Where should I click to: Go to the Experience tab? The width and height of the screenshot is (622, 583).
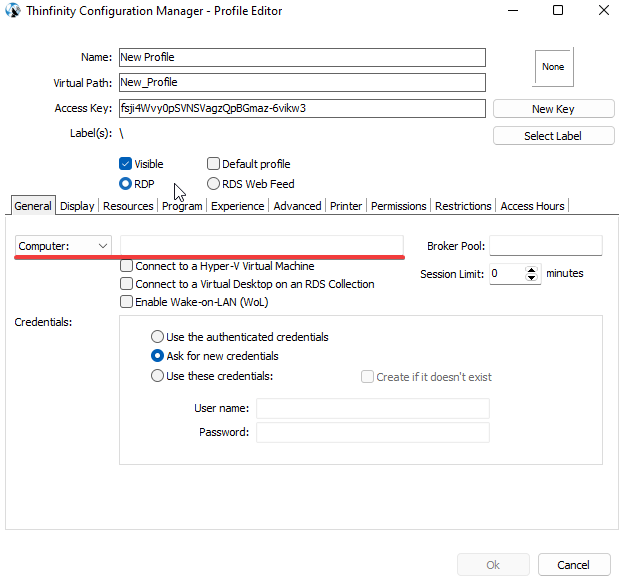(238, 206)
